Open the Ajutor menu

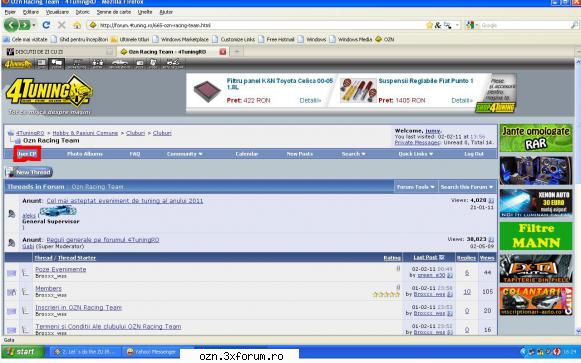(166, 12)
